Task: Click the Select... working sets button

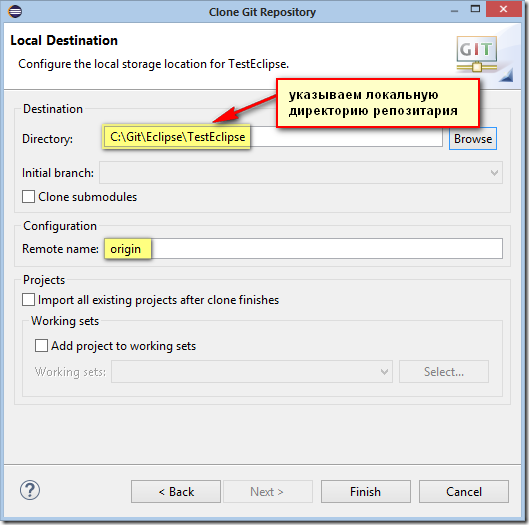Action: point(444,371)
